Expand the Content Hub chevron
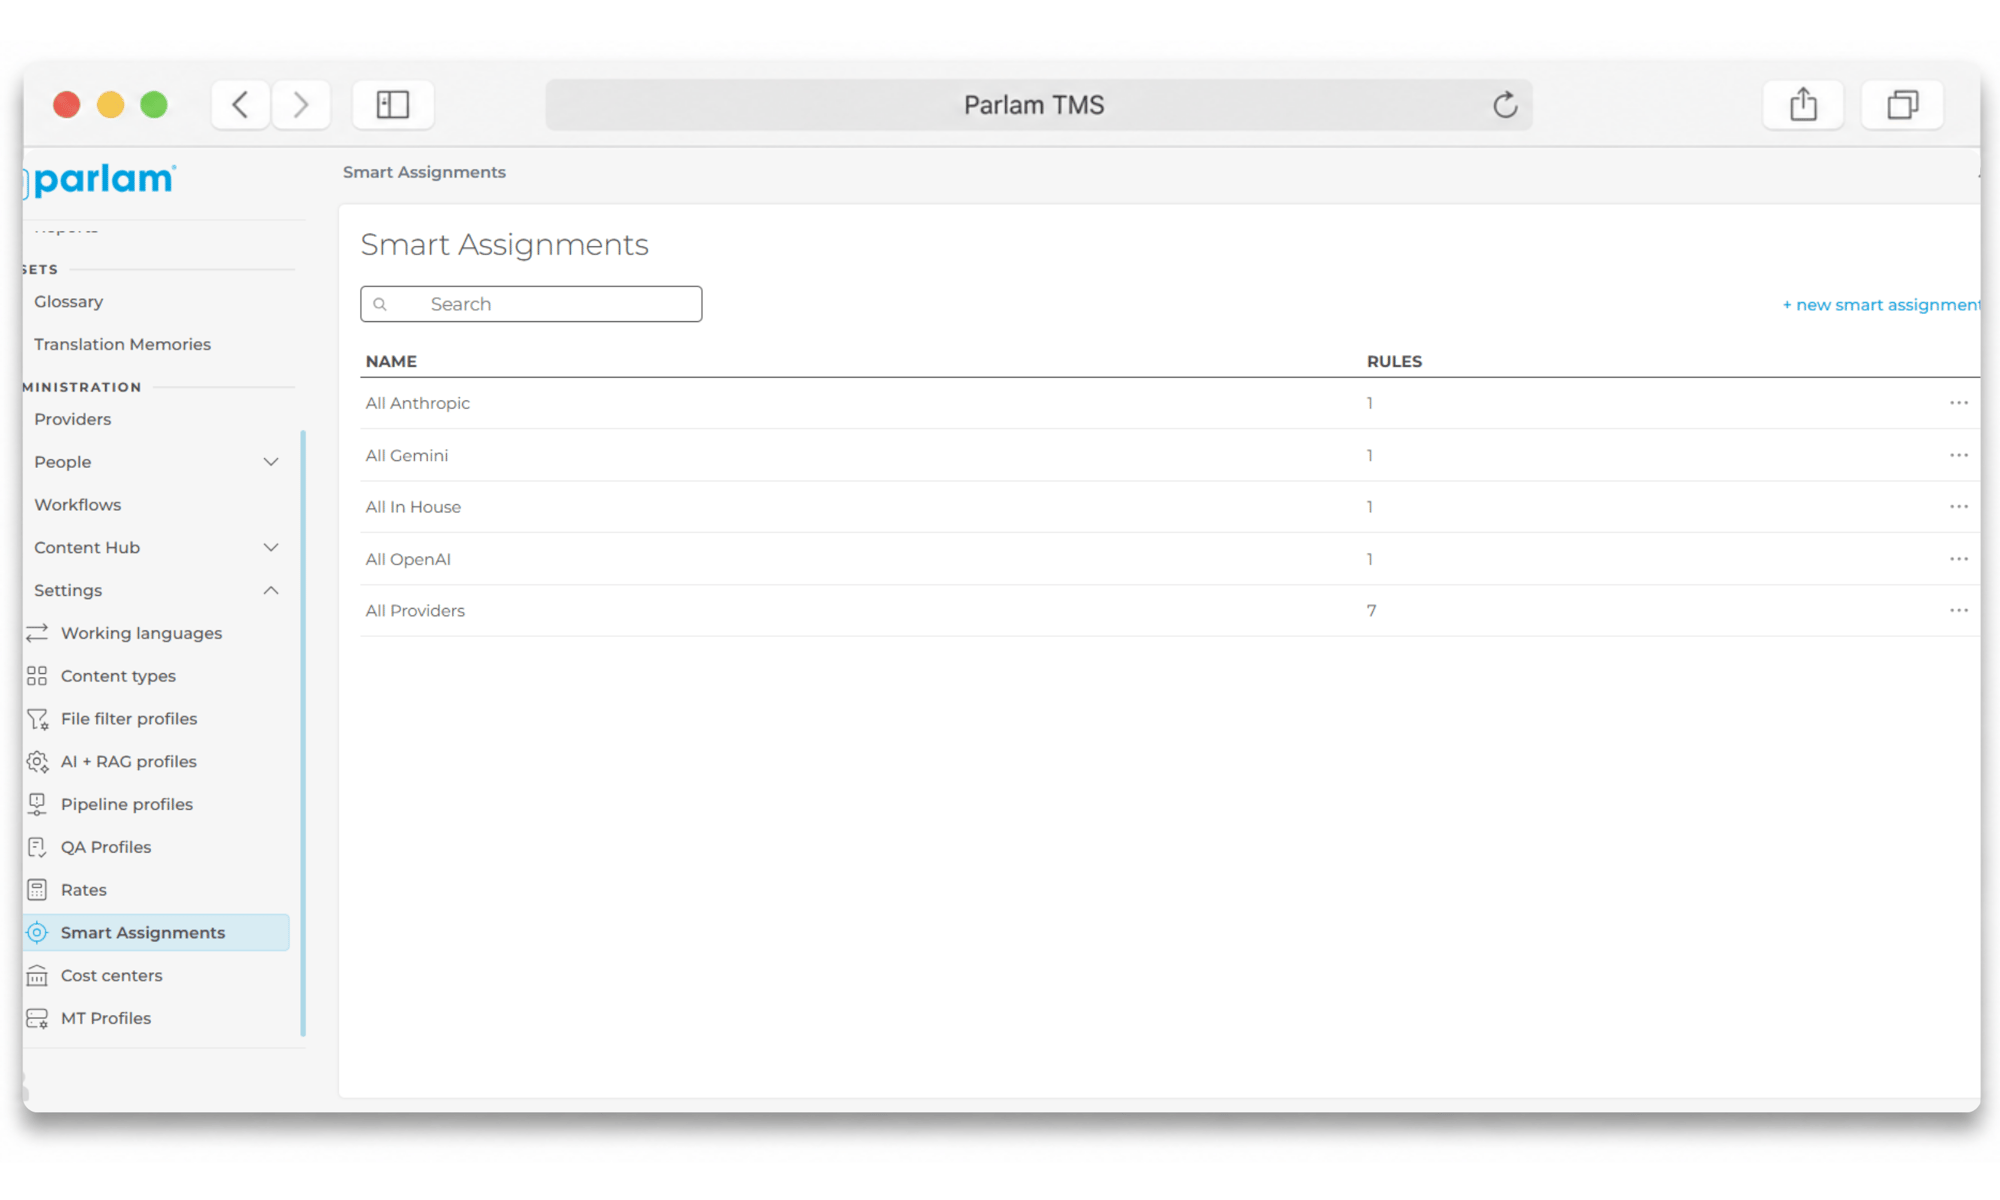The height and width of the screenshot is (1200, 2000). coord(271,548)
